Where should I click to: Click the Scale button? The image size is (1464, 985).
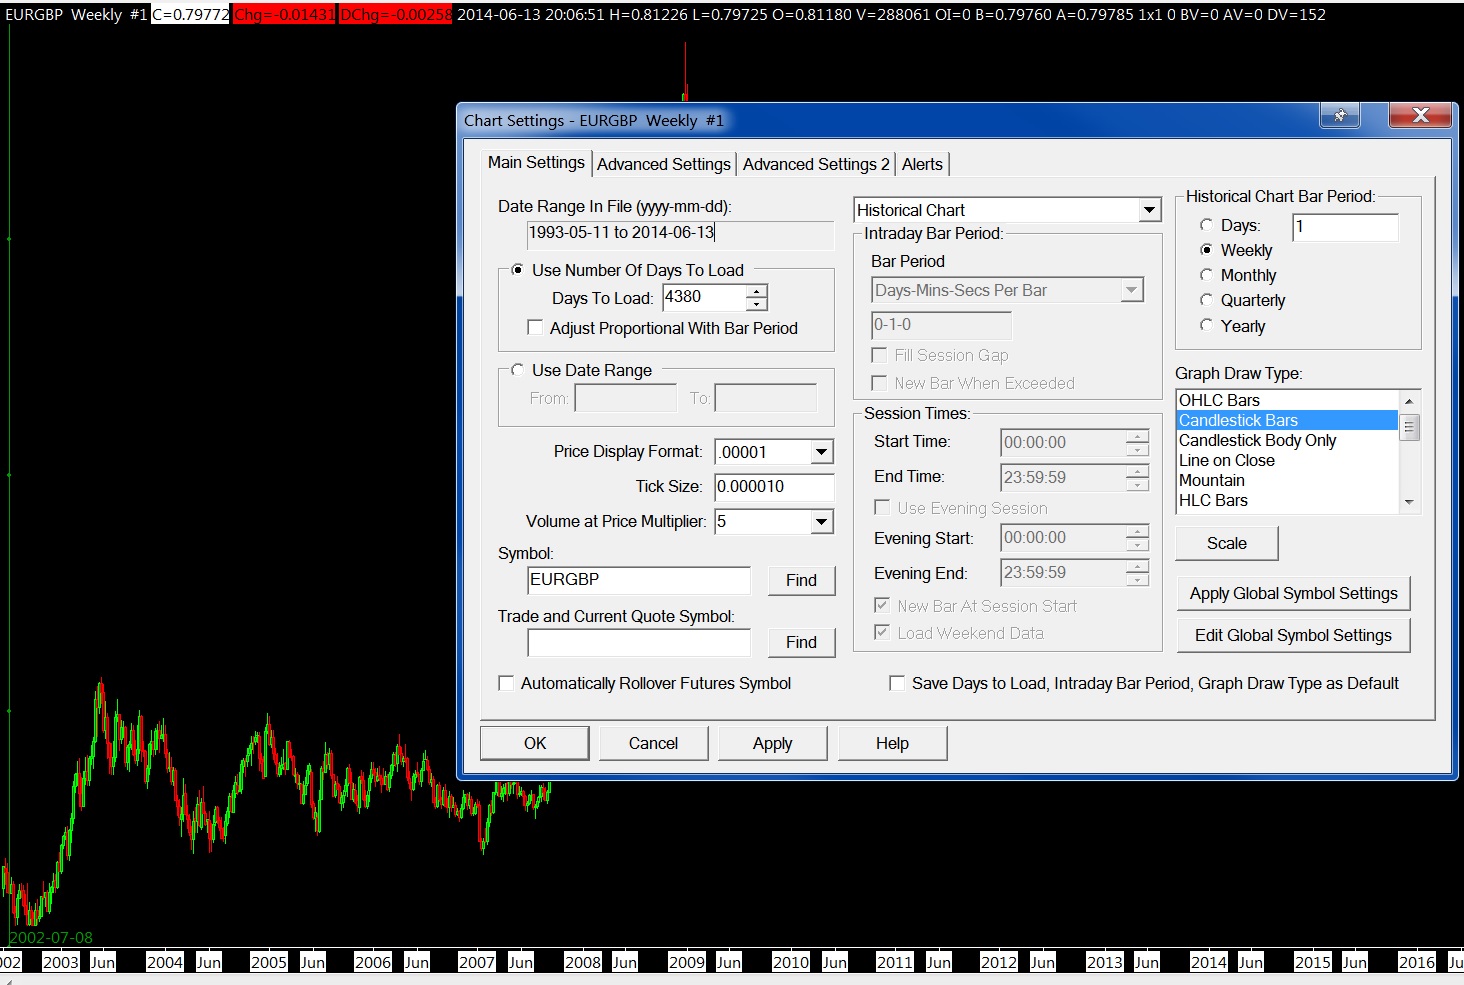pos(1226,543)
